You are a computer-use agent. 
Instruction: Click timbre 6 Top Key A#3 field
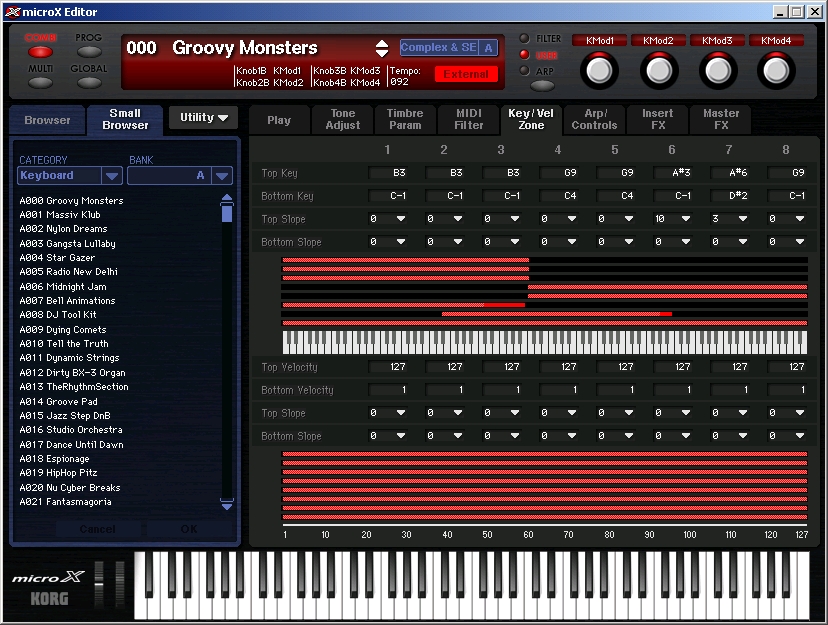click(x=672, y=173)
